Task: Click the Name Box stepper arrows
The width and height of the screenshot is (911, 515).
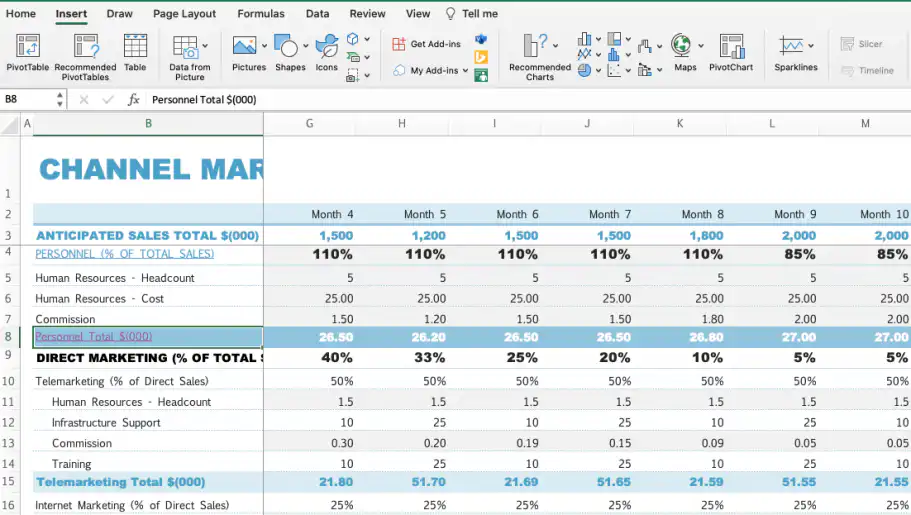Action: [x=59, y=99]
